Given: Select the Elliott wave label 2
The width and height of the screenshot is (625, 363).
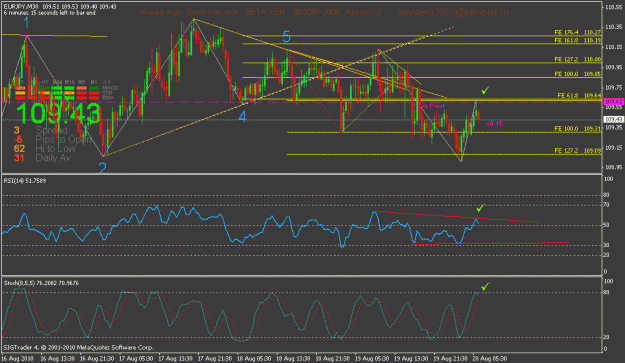Looking at the screenshot, I should (x=102, y=168).
